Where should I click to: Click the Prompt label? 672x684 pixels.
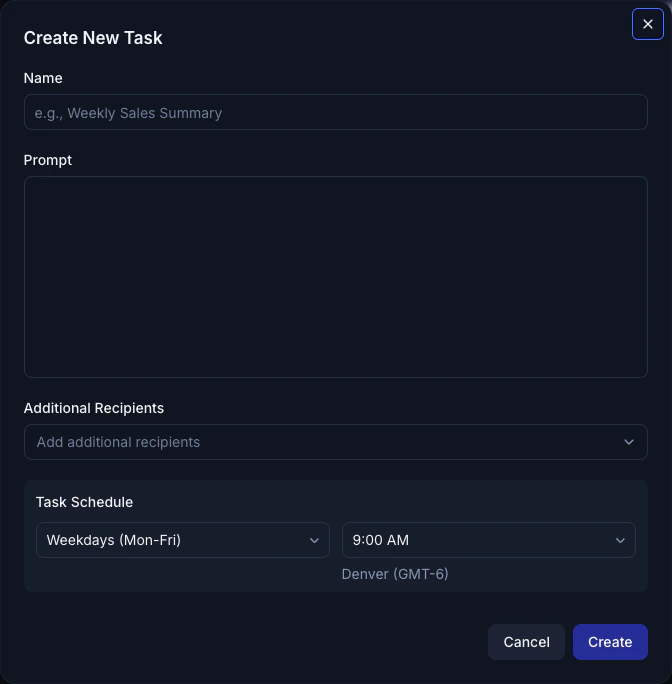(48, 160)
